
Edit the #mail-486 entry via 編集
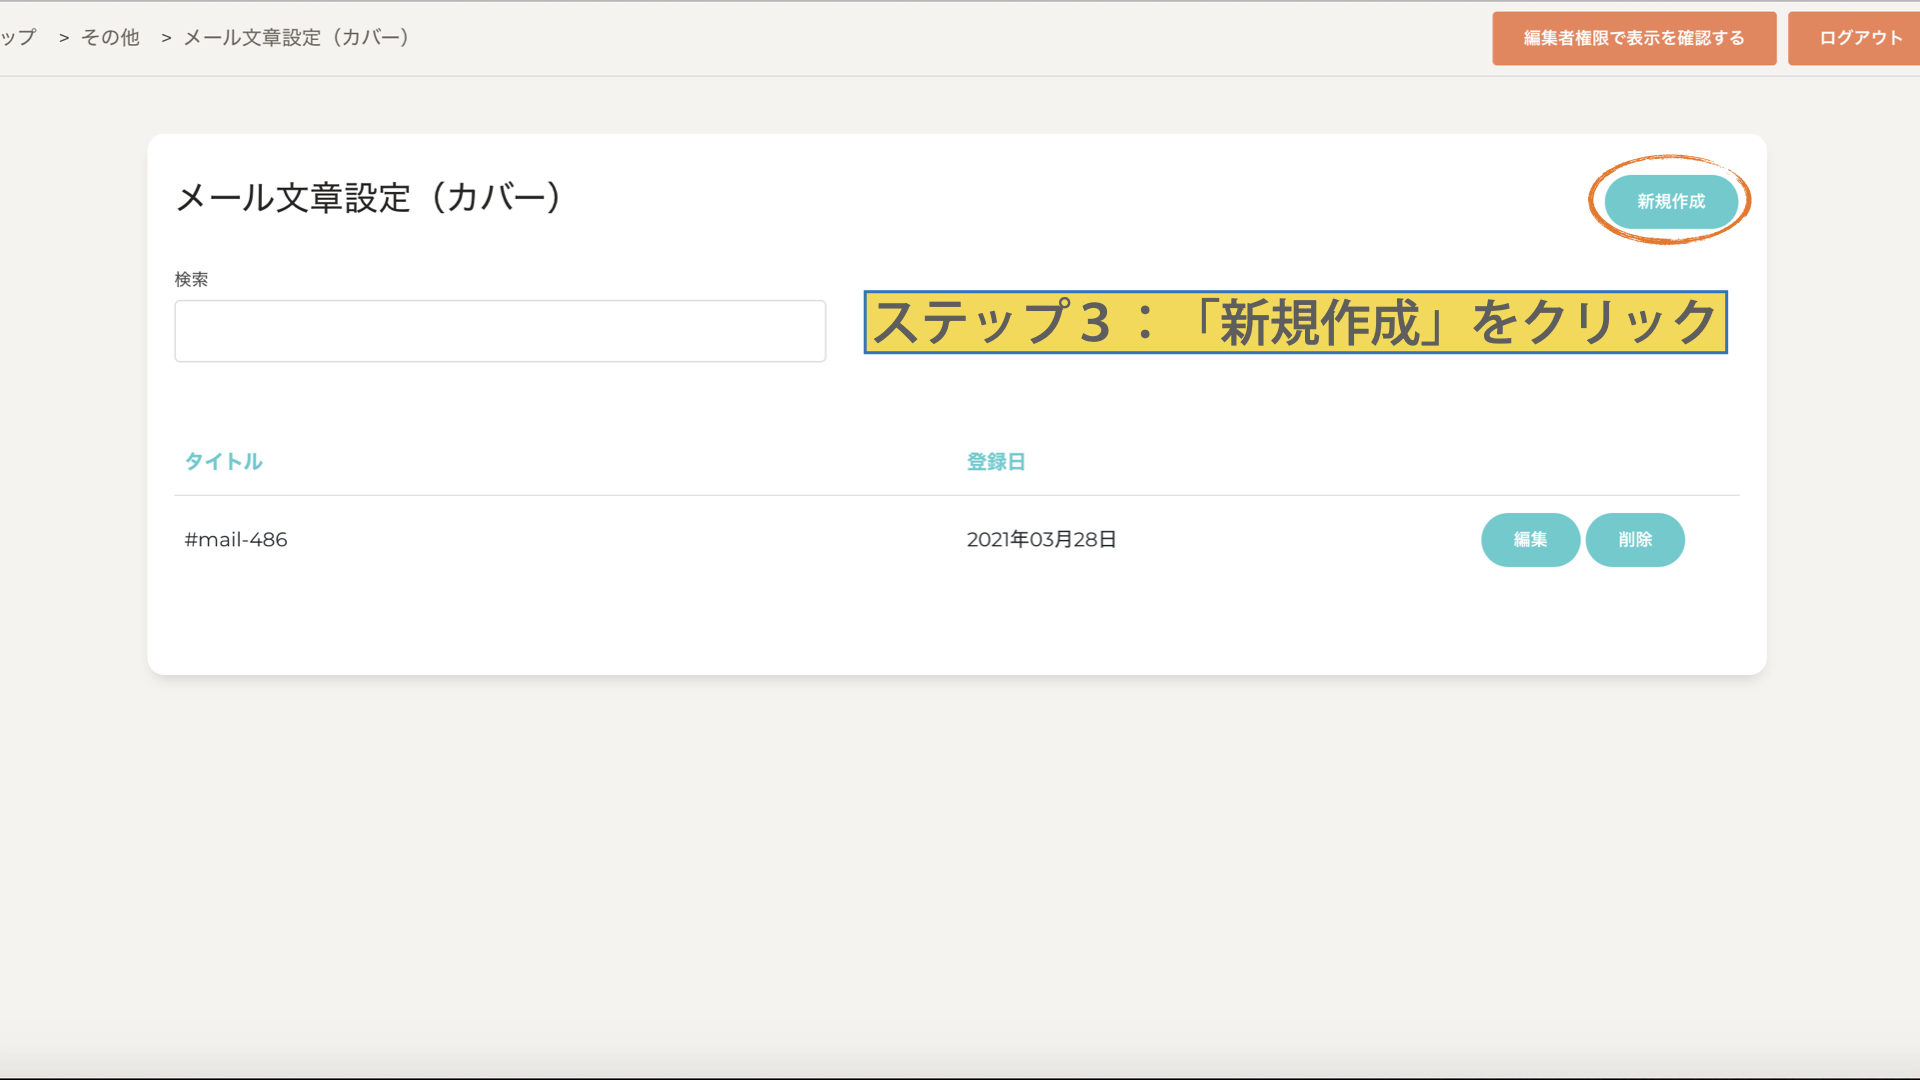(x=1530, y=540)
